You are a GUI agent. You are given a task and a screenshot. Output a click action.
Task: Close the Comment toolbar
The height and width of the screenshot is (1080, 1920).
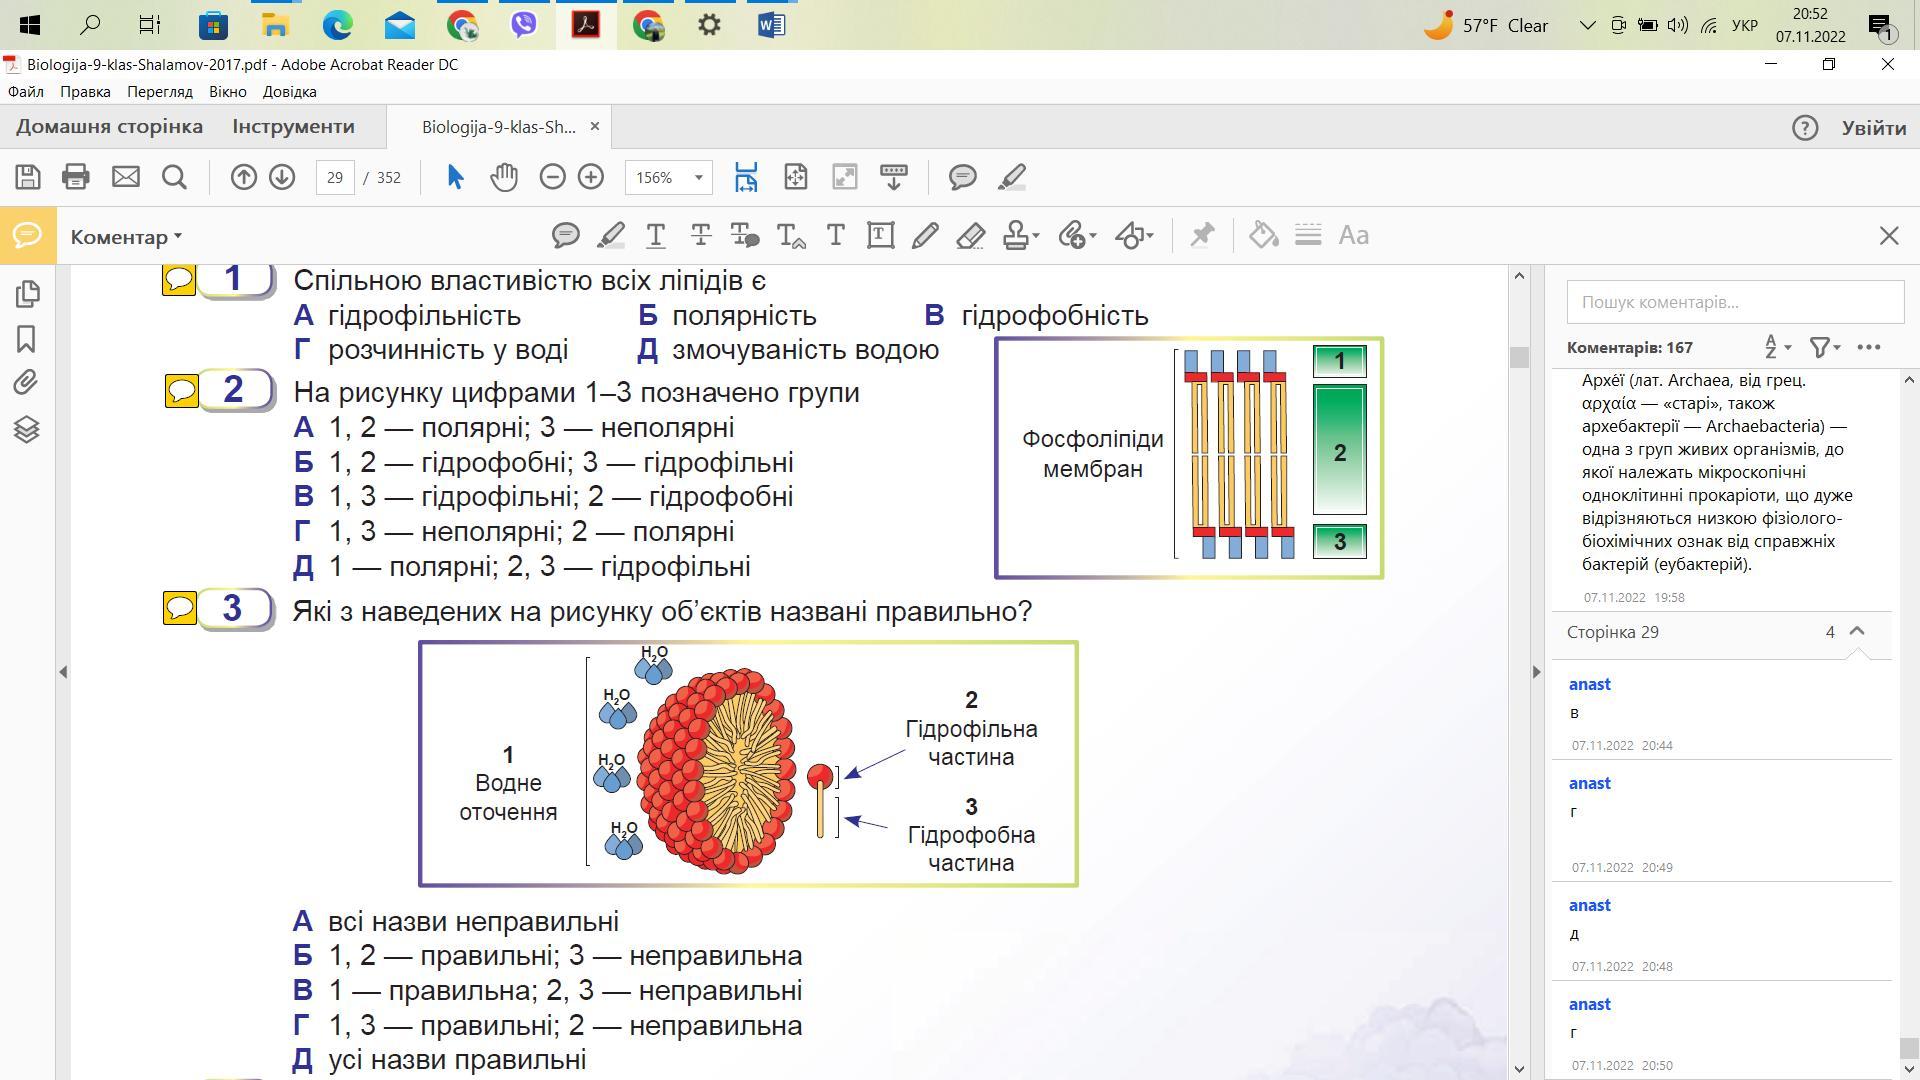click(x=1889, y=236)
